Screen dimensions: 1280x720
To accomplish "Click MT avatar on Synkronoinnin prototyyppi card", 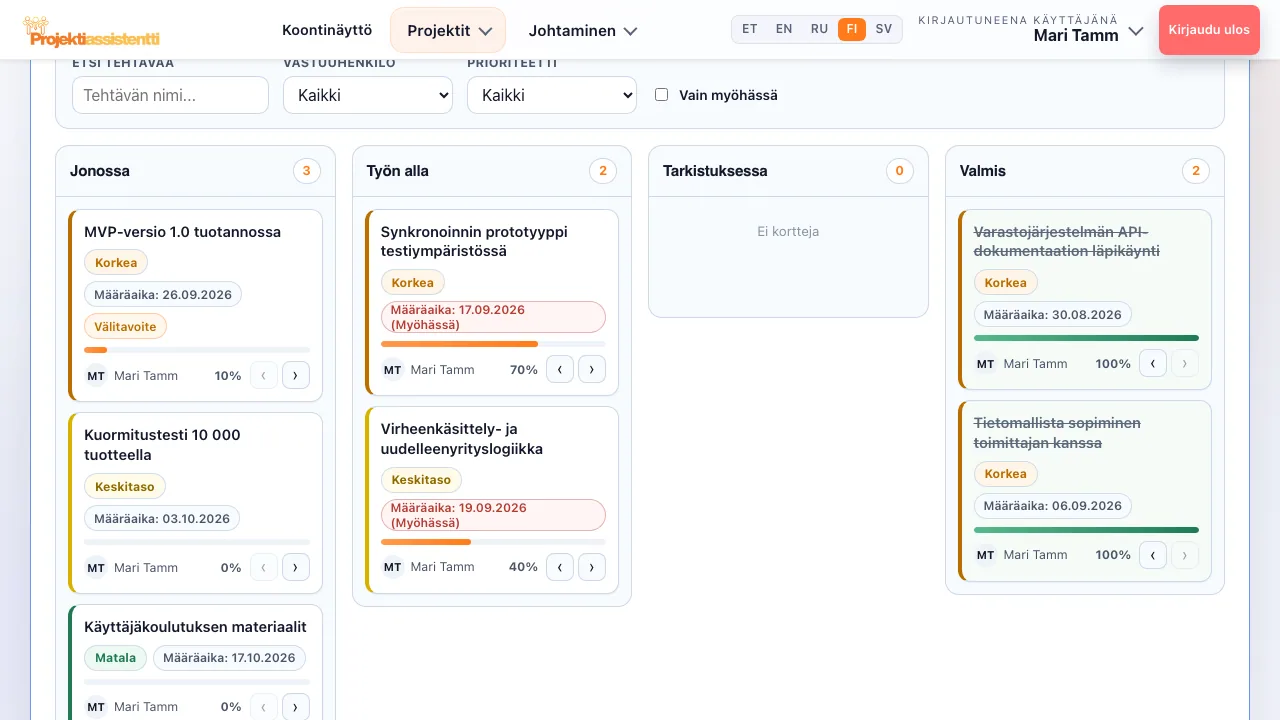I will coord(393,370).
